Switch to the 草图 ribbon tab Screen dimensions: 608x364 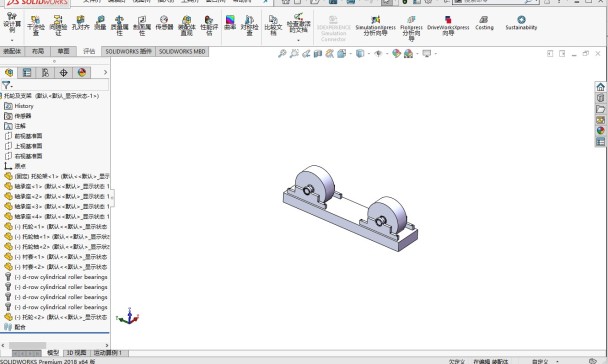tap(63, 51)
